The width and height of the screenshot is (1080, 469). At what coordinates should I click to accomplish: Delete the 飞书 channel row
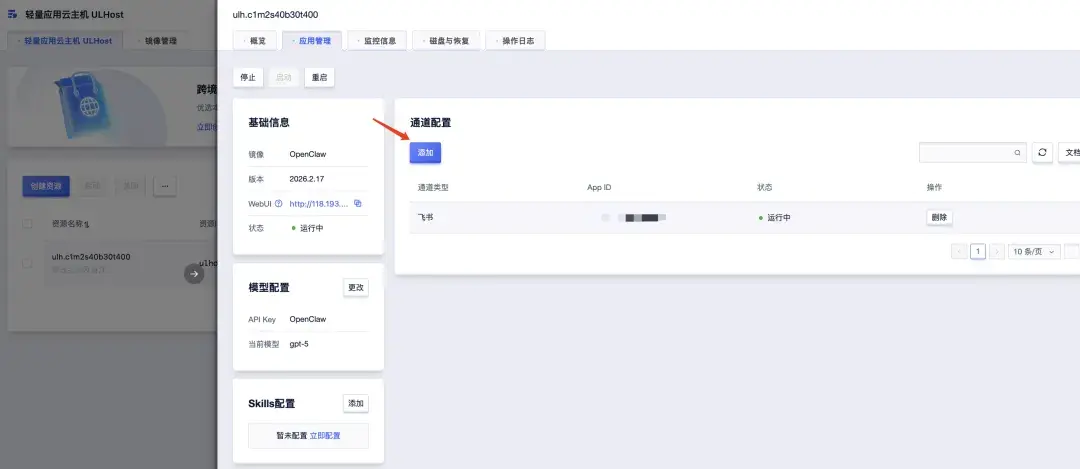(939, 218)
